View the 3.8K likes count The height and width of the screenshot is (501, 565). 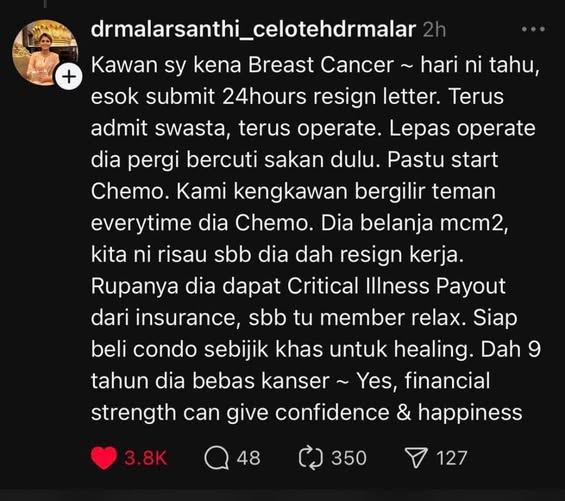point(146,458)
